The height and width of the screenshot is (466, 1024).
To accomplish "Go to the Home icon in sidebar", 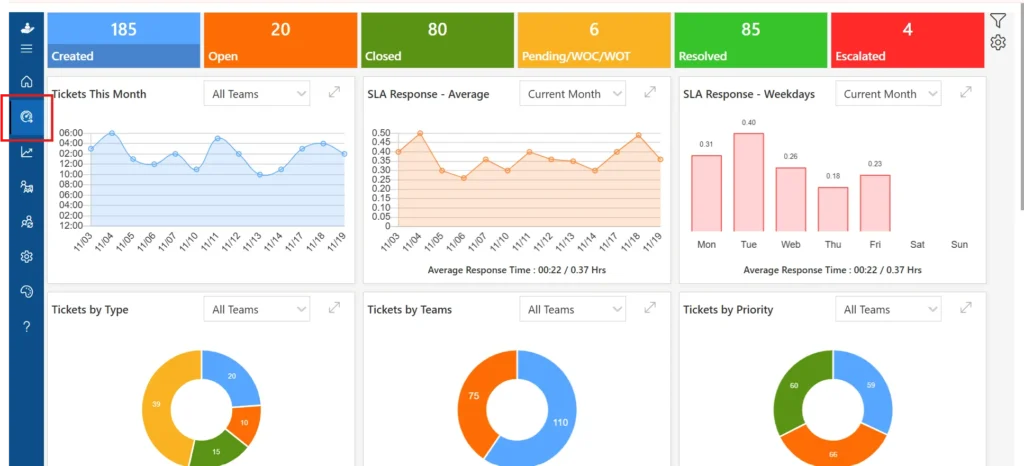I will [x=27, y=82].
